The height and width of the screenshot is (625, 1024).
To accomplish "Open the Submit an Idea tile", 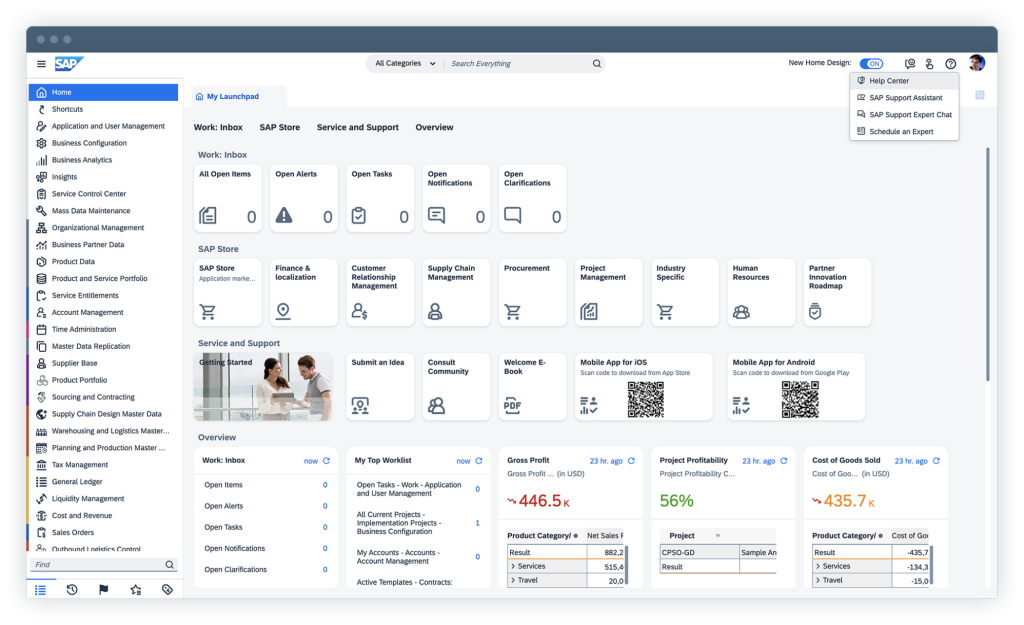I will coord(380,386).
